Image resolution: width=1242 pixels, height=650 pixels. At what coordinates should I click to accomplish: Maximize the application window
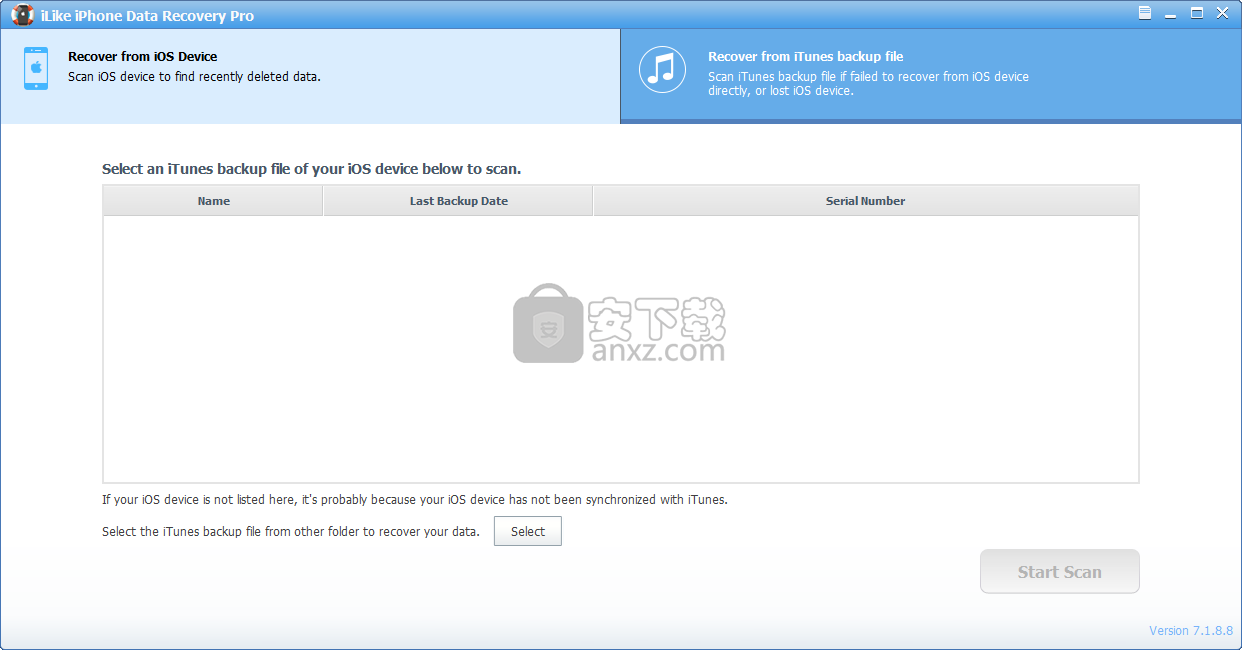(1196, 13)
